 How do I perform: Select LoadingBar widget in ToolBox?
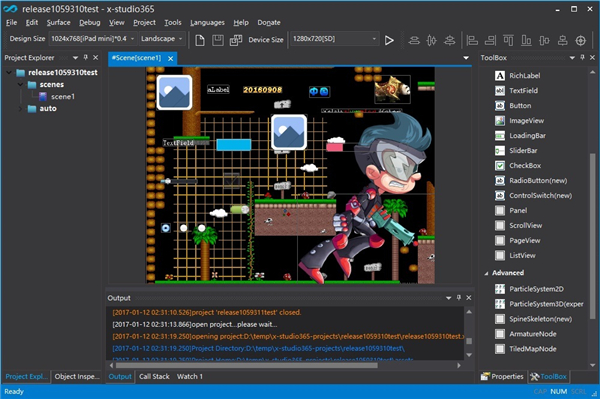pyautogui.click(x=520, y=135)
